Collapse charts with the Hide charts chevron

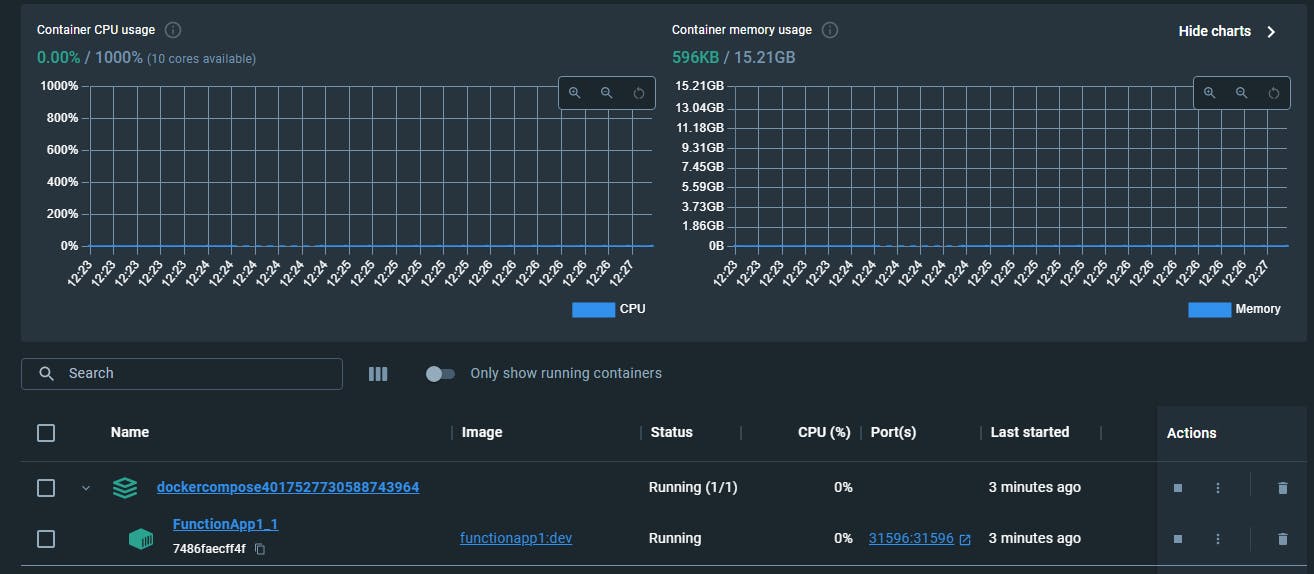[x=1271, y=32]
